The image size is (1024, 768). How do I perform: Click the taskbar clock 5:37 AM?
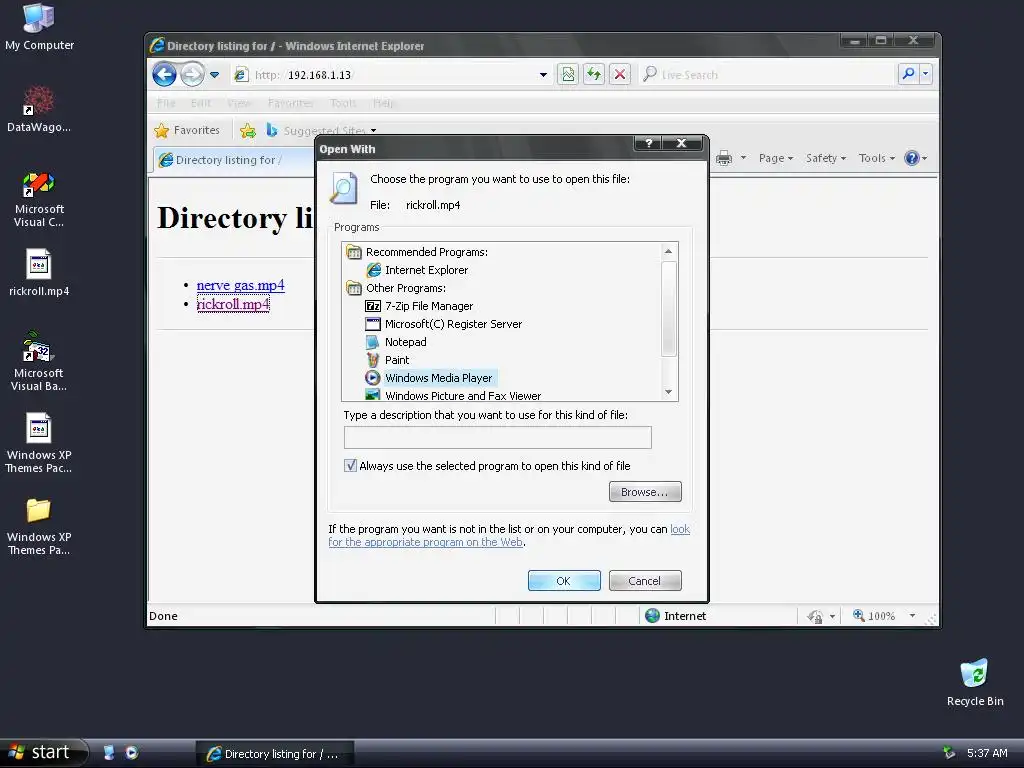pyautogui.click(x=987, y=753)
